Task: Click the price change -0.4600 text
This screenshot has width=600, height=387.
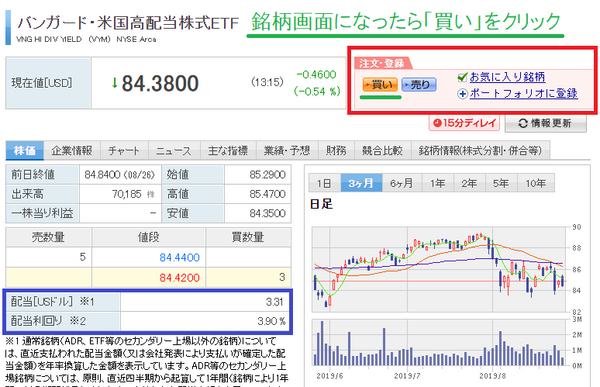Action: (316, 75)
